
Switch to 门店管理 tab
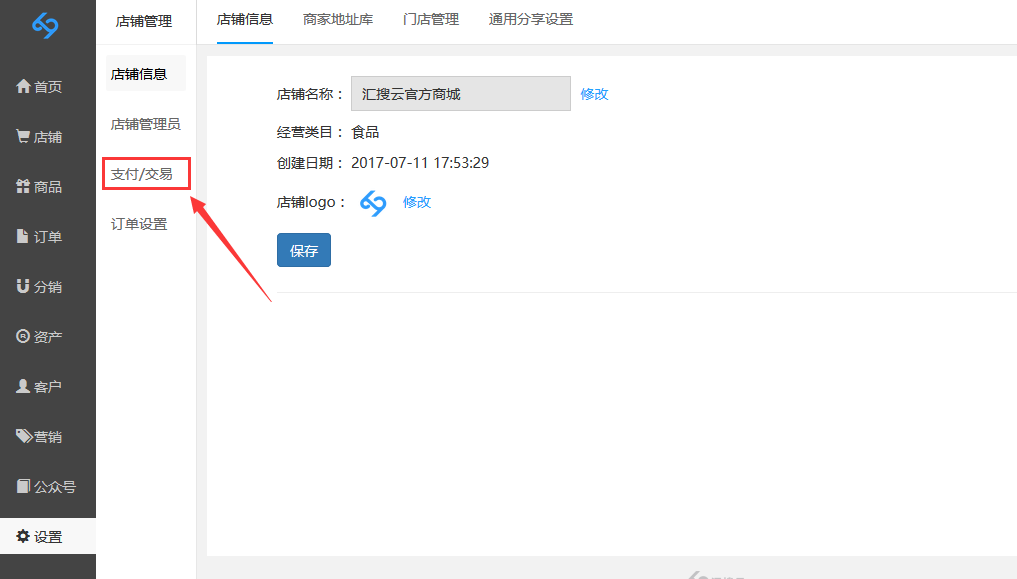431,20
